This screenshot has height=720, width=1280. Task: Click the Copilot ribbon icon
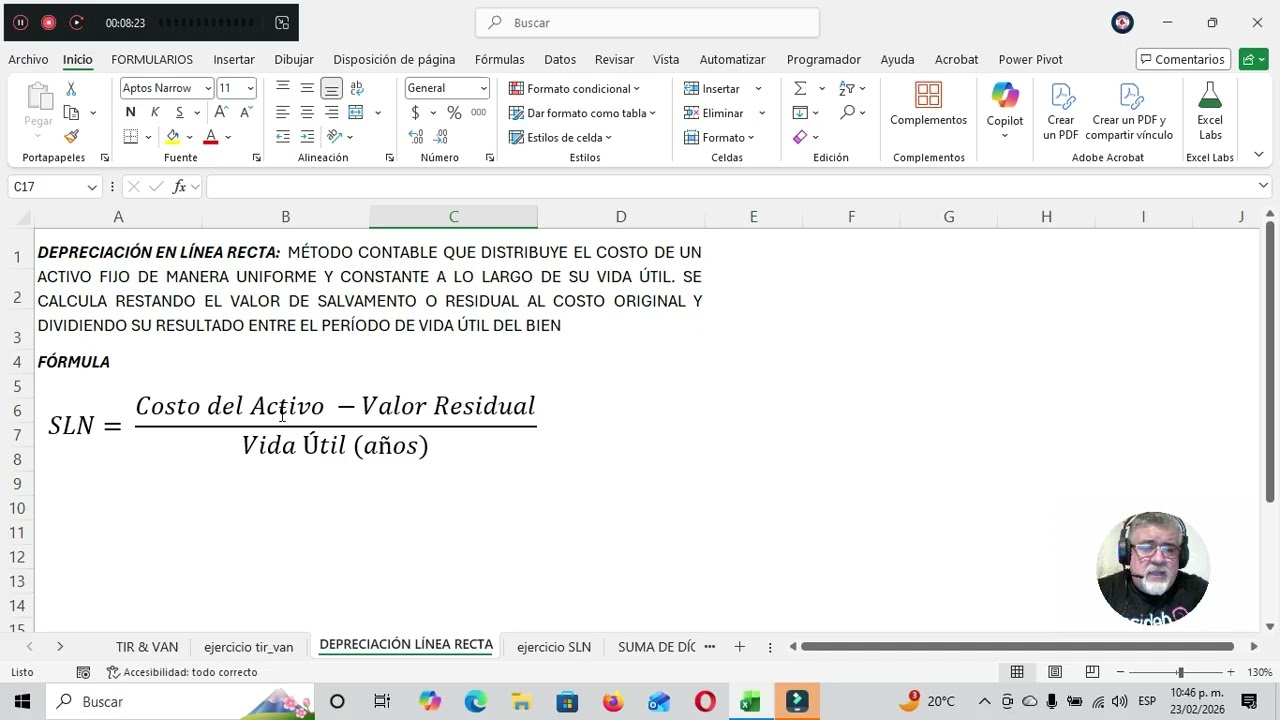point(1005,96)
